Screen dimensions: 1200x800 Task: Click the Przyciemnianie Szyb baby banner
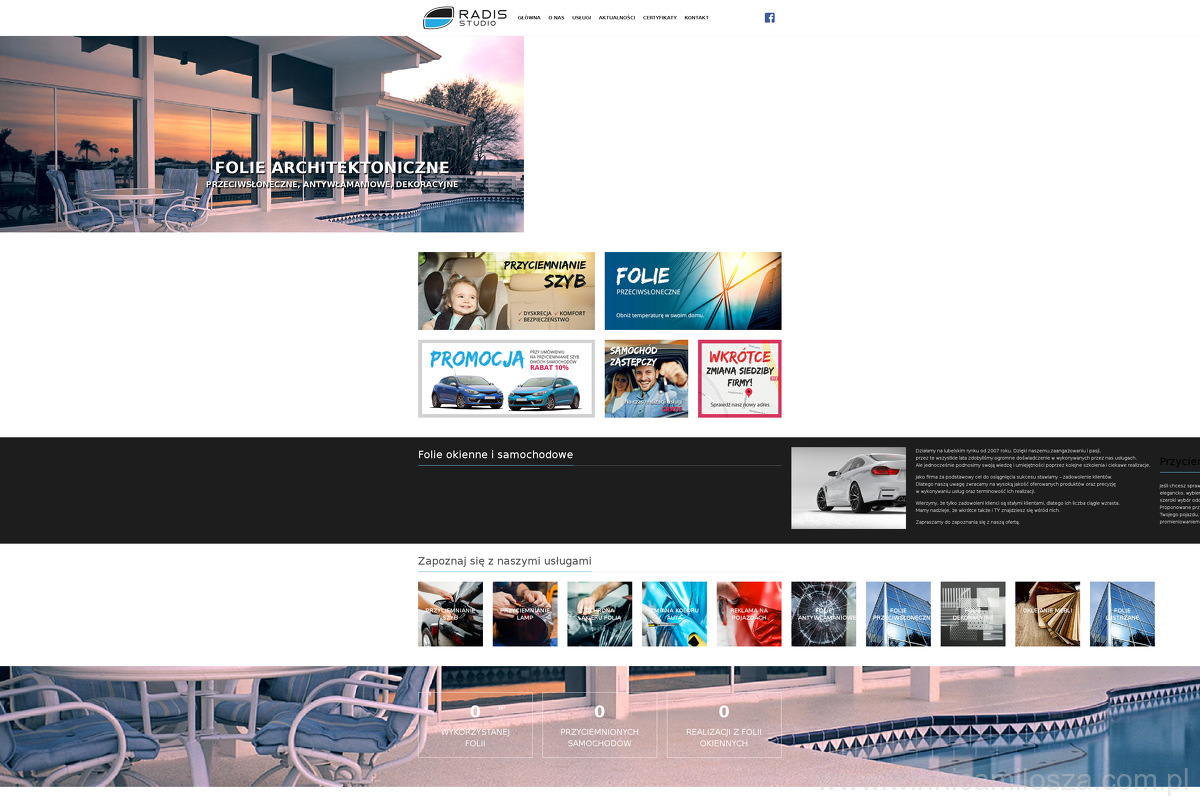(x=506, y=291)
